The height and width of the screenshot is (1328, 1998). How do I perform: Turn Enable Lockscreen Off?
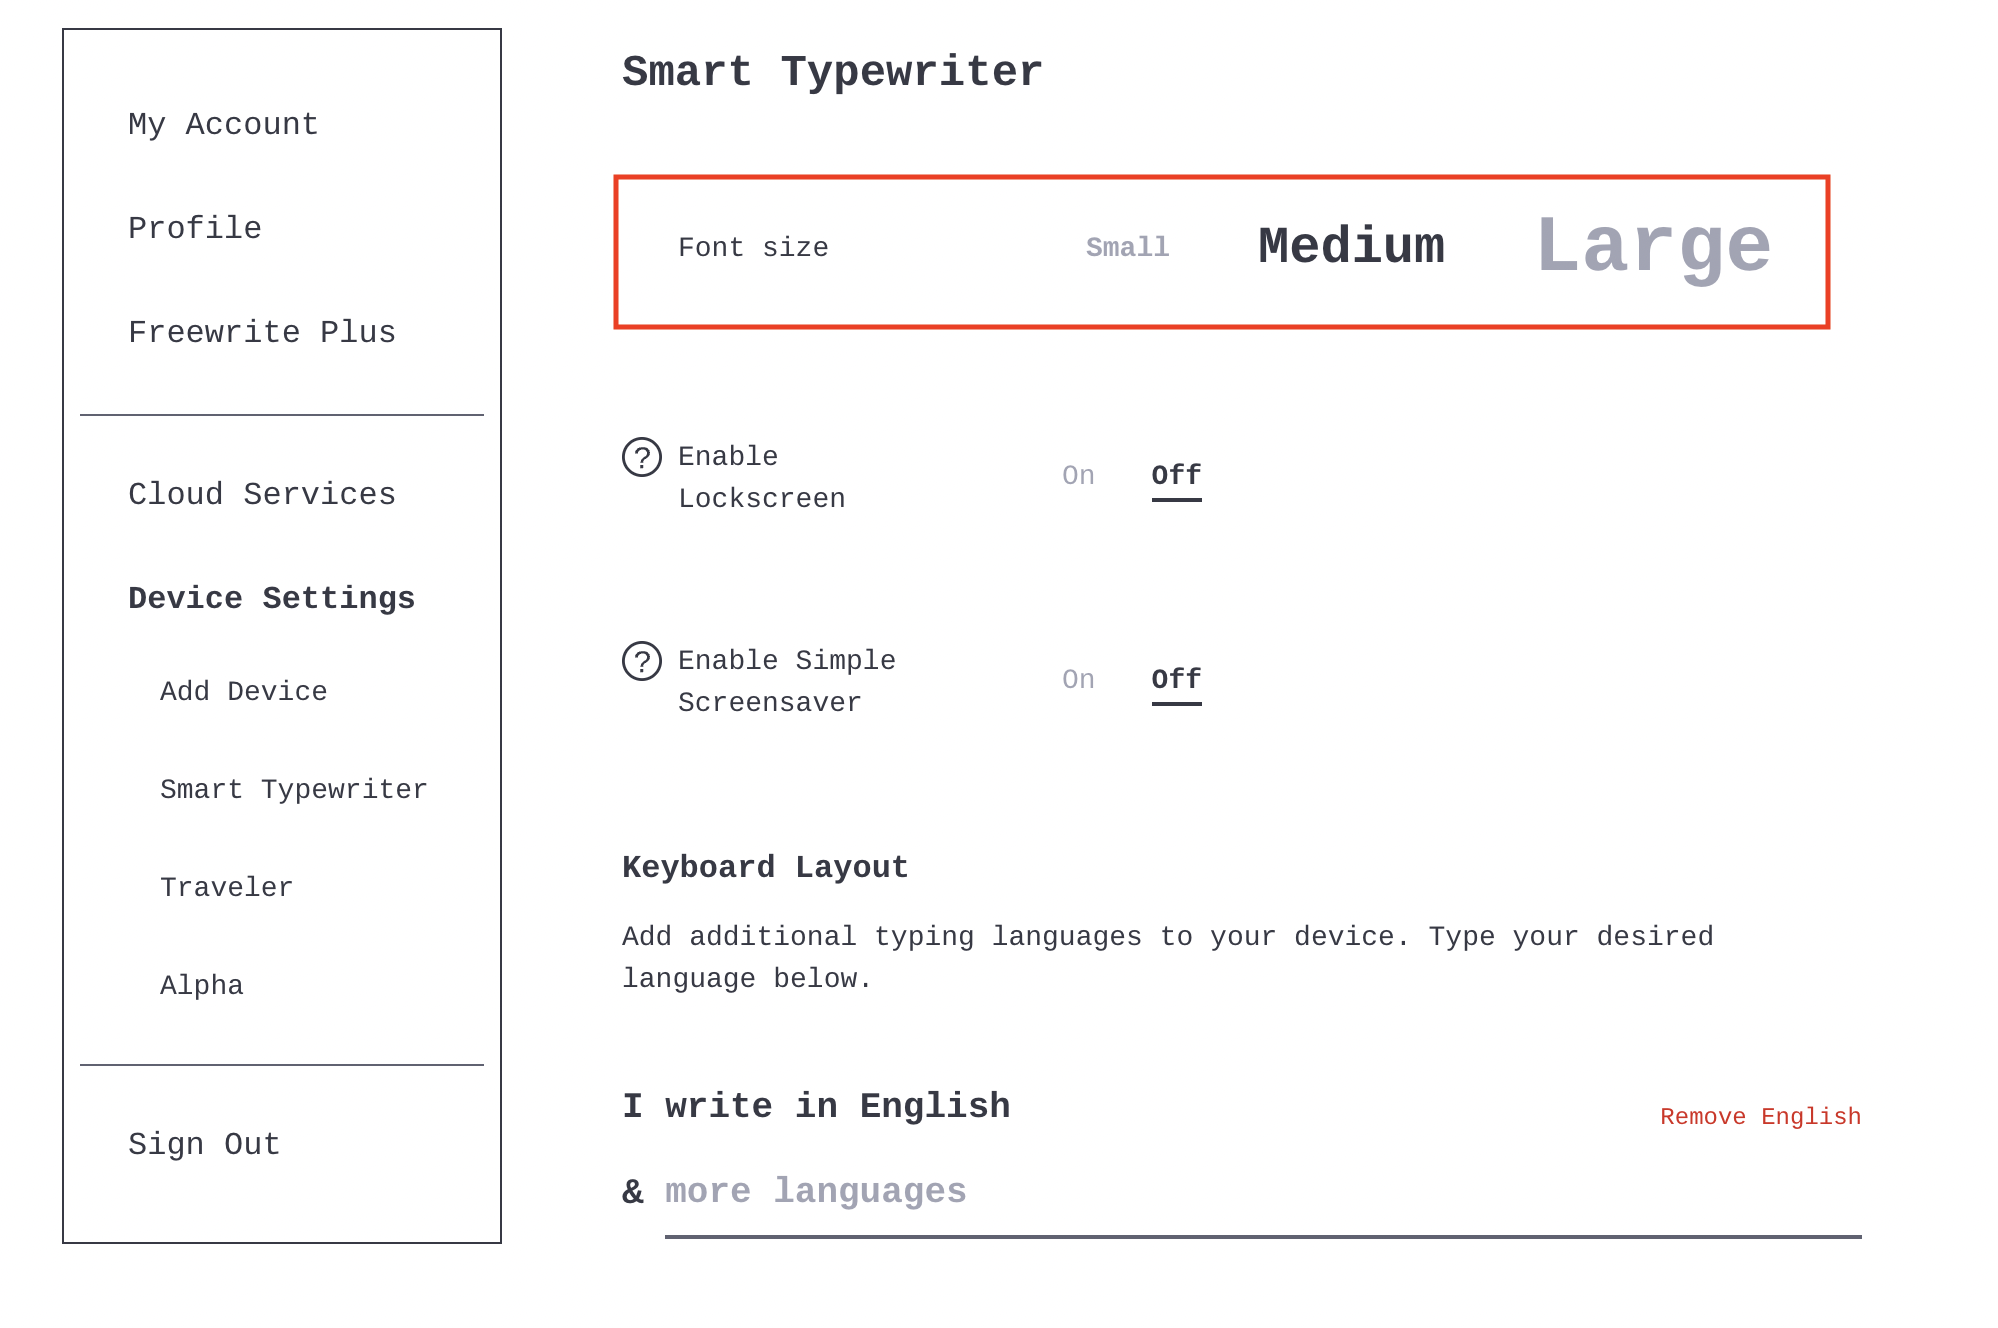1176,478
